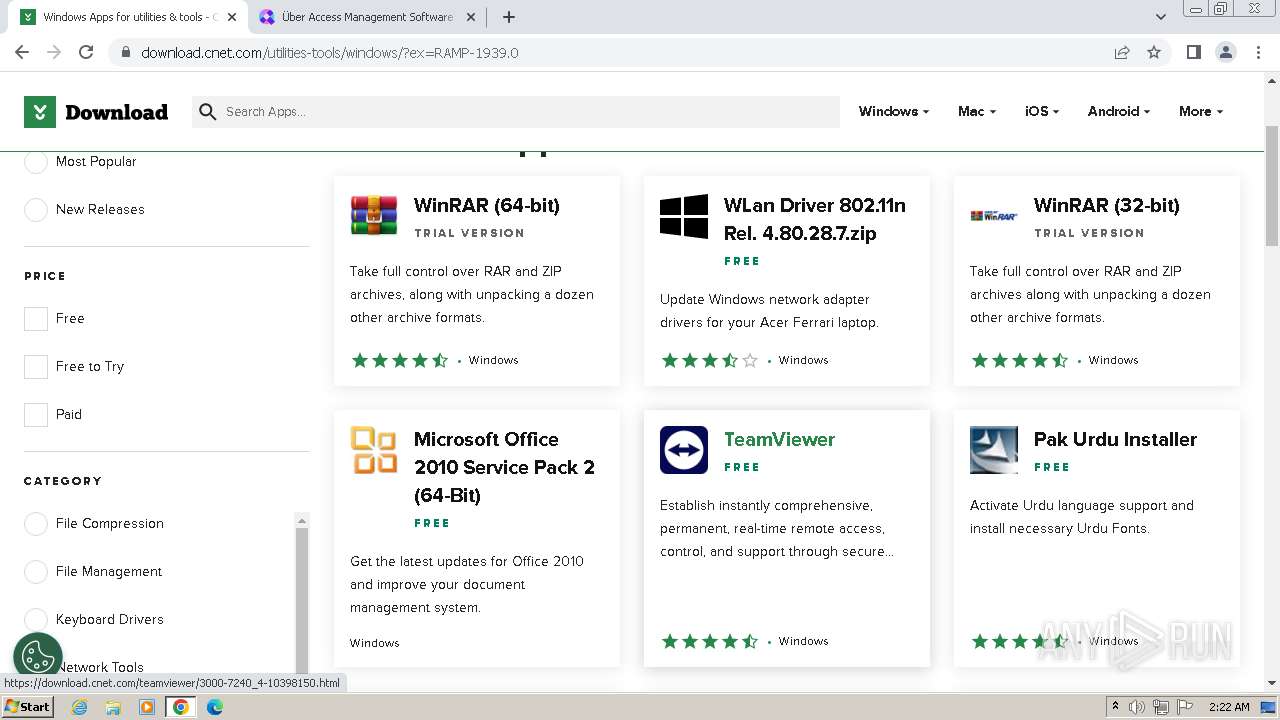Click the TeamViewer star rating

(x=710, y=642)
